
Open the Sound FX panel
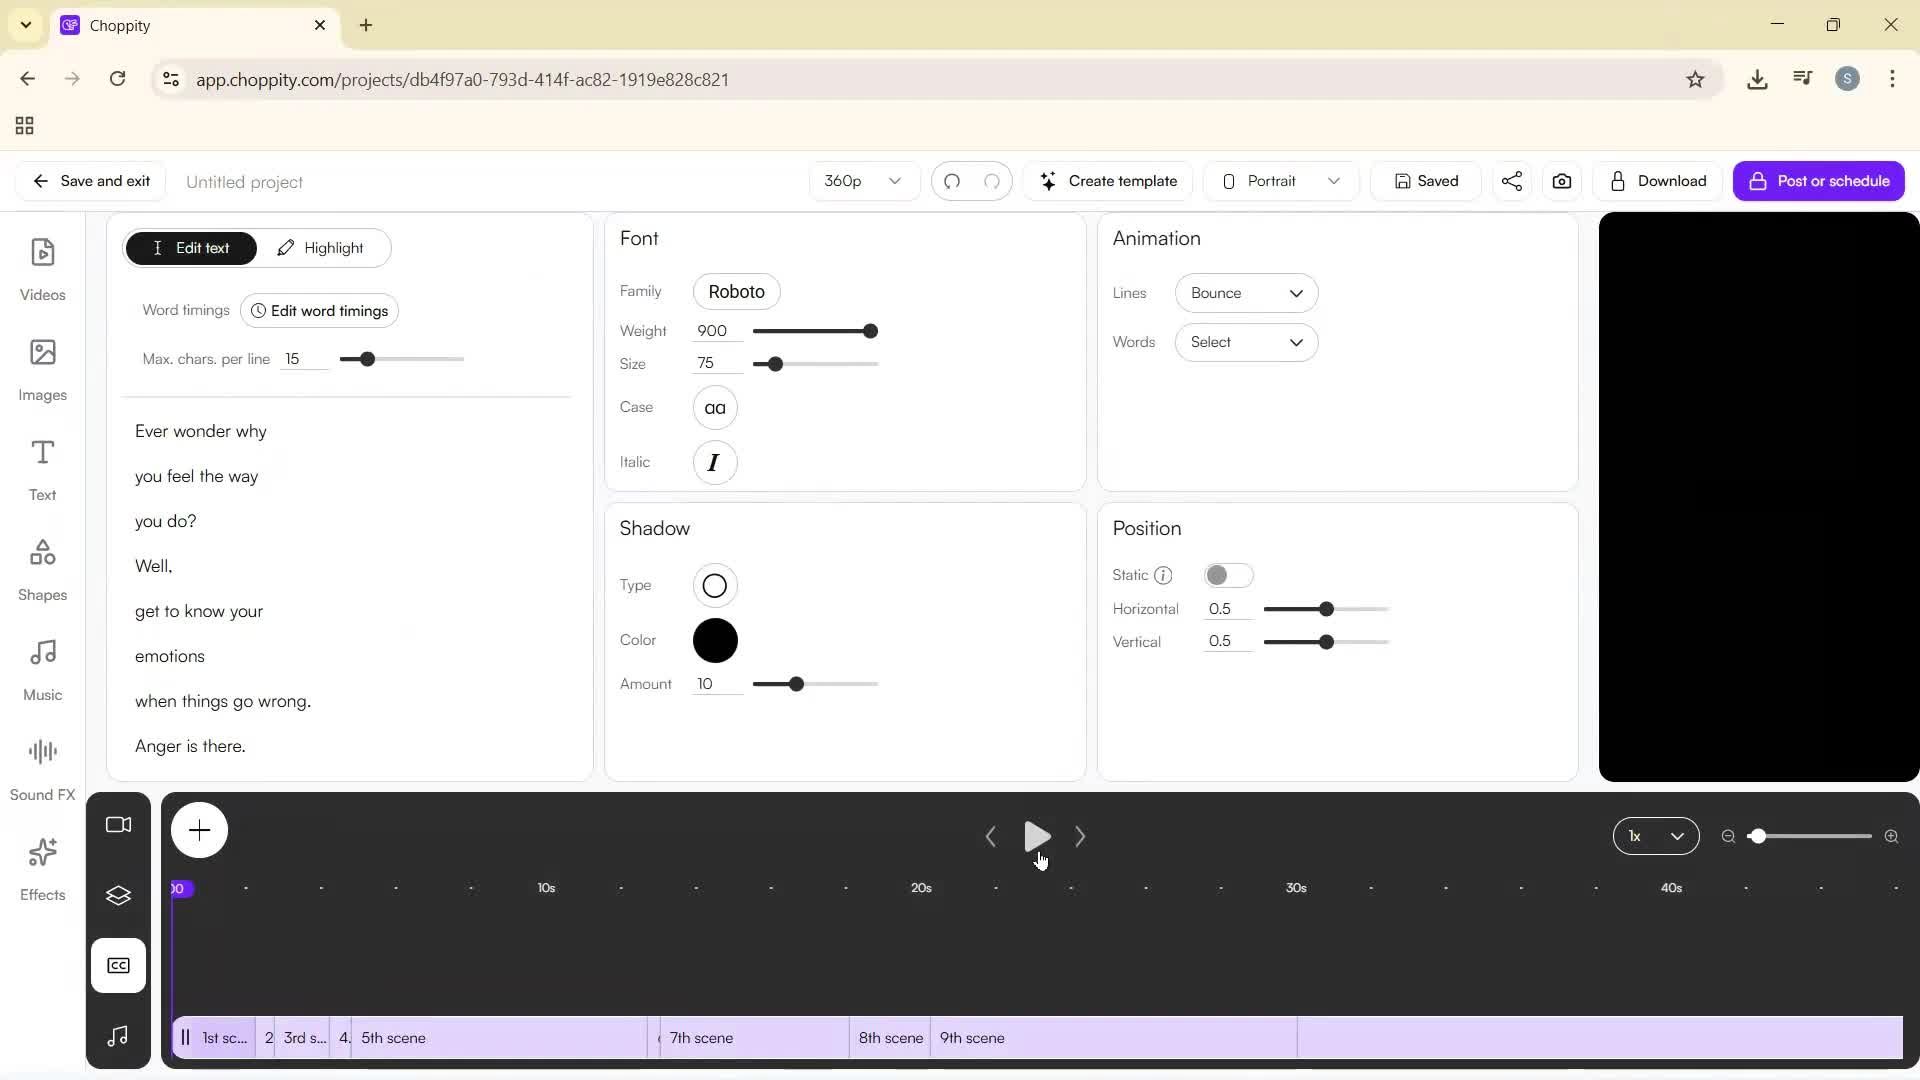click(42, 765)
